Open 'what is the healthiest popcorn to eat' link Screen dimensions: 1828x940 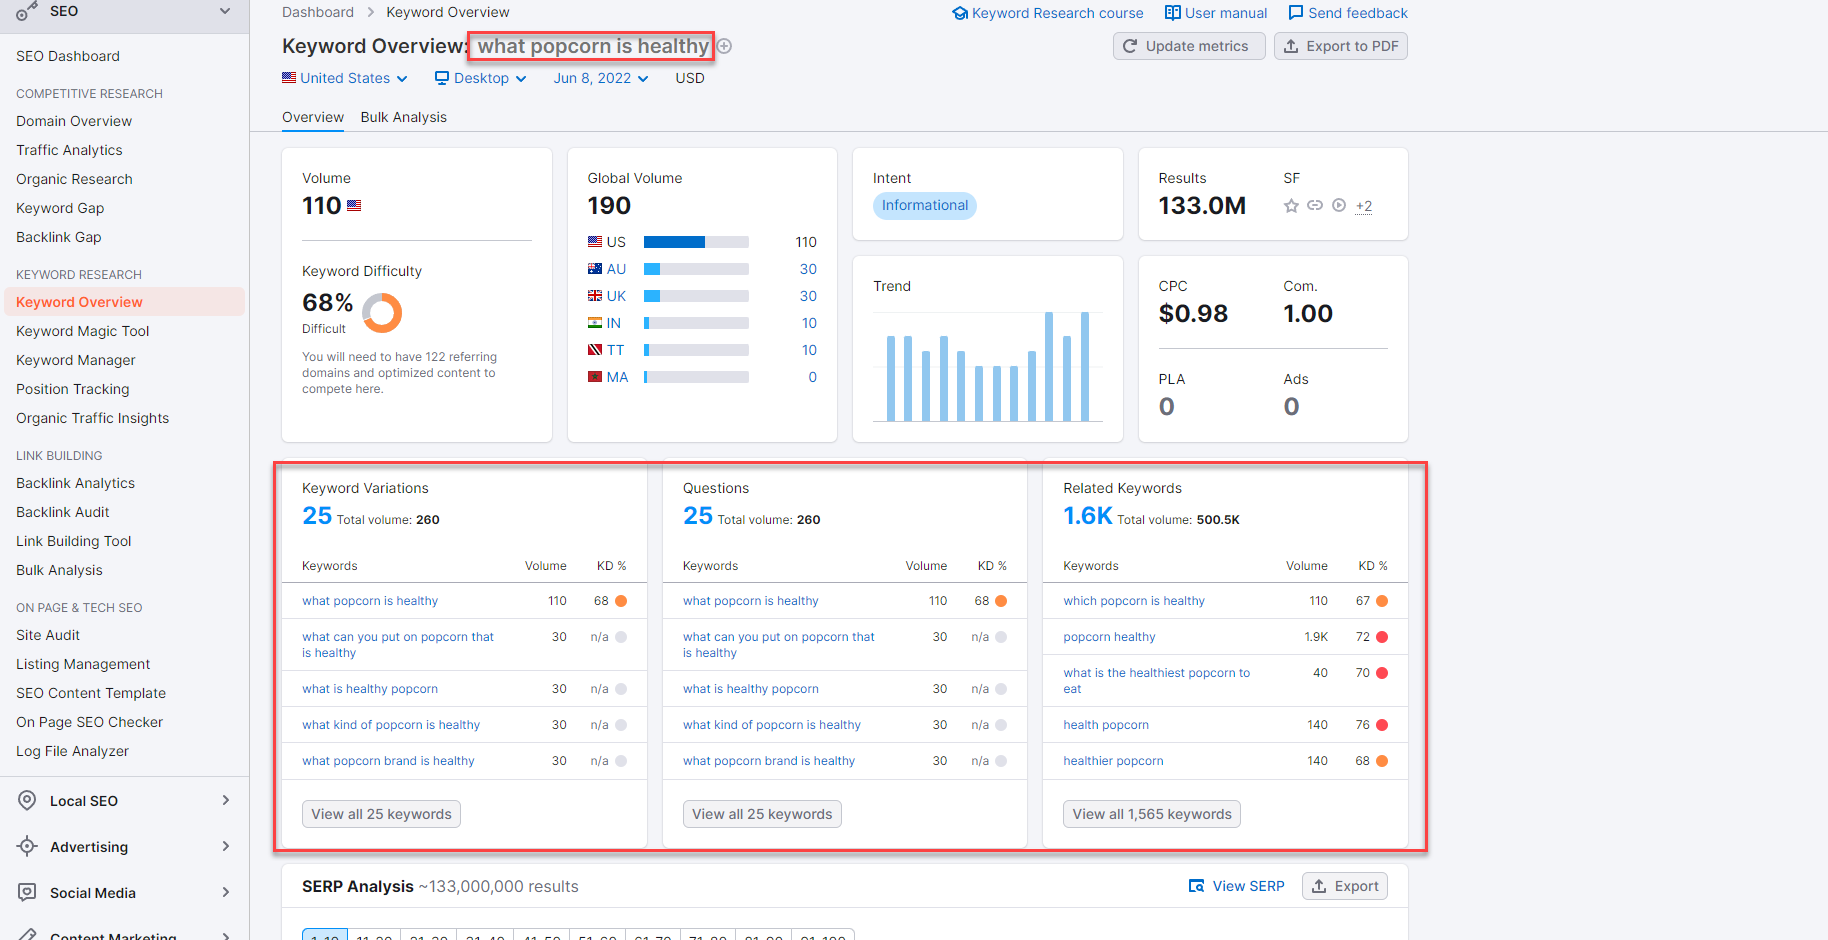click(1157, 681)
